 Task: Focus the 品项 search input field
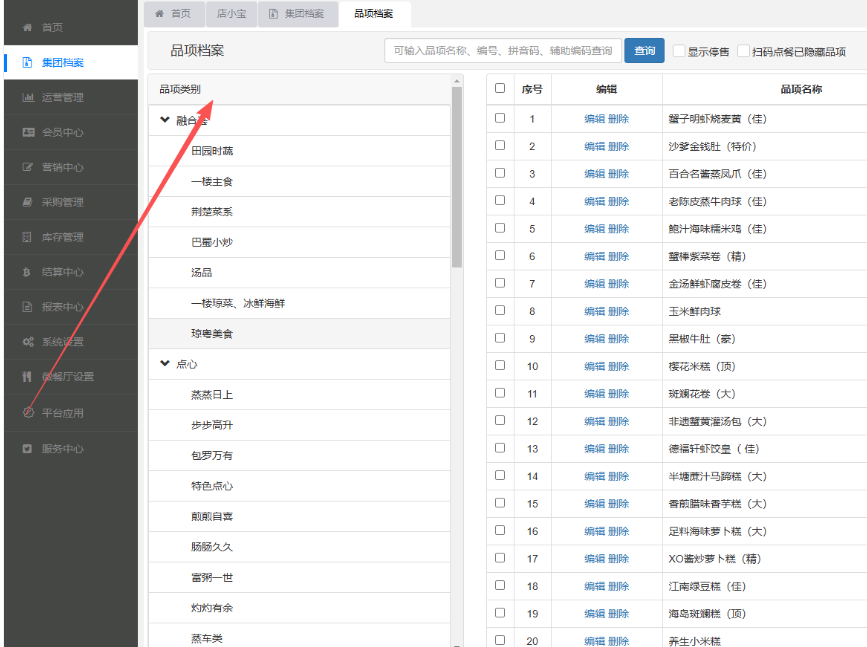coord(501,51)
